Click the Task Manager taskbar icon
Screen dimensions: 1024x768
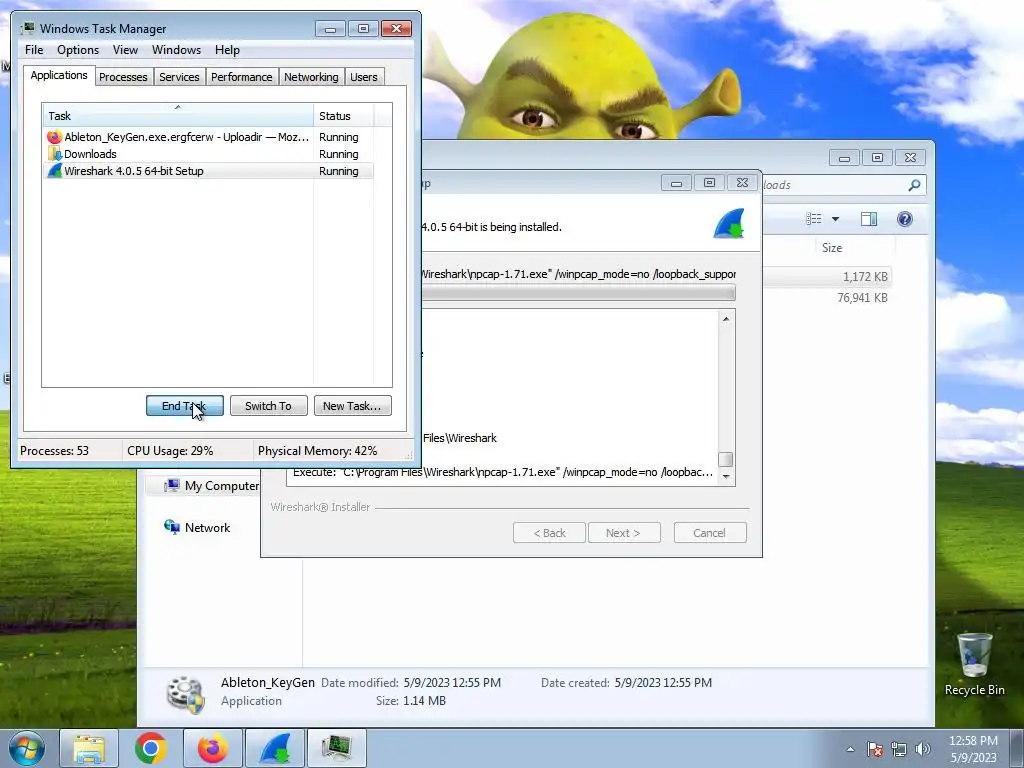click(x=337, y=748)
